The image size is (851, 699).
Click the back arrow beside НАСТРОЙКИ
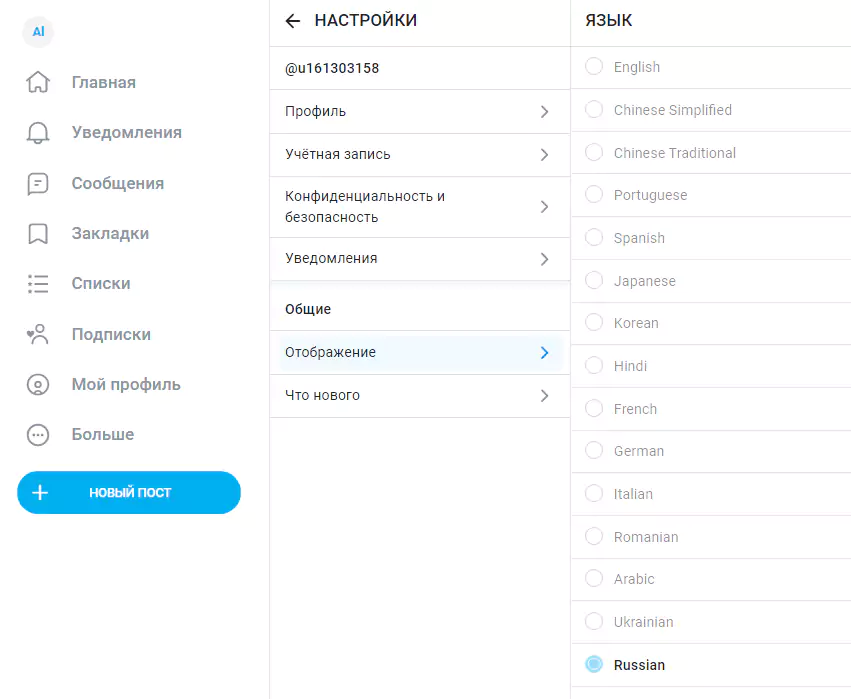293,21
